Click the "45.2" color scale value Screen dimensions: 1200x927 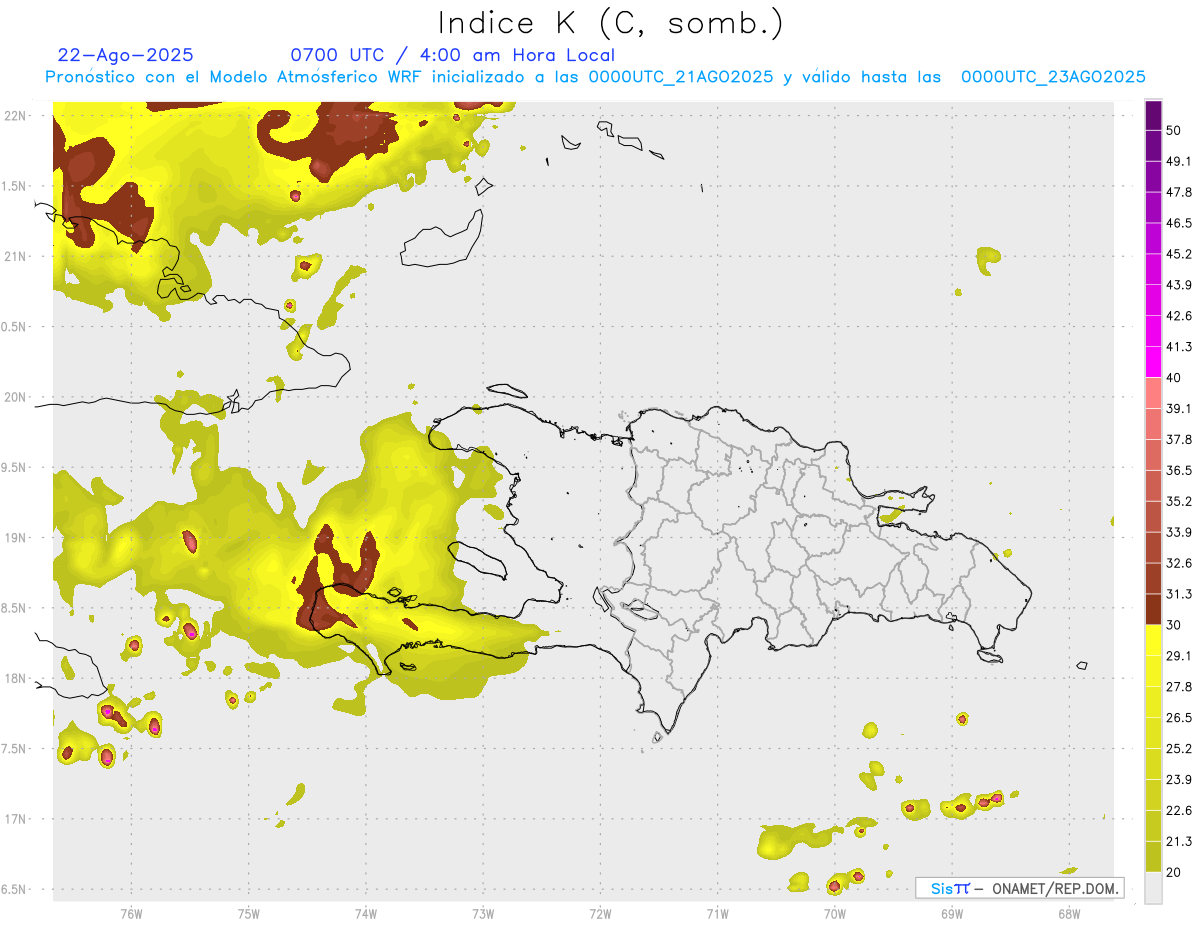point(1179,254)
